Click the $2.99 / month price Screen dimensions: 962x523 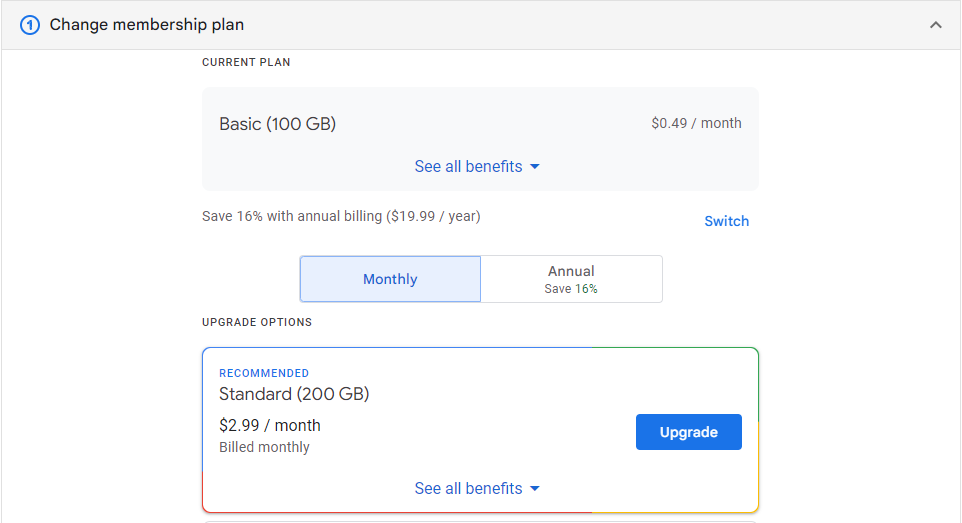(270, 425)
